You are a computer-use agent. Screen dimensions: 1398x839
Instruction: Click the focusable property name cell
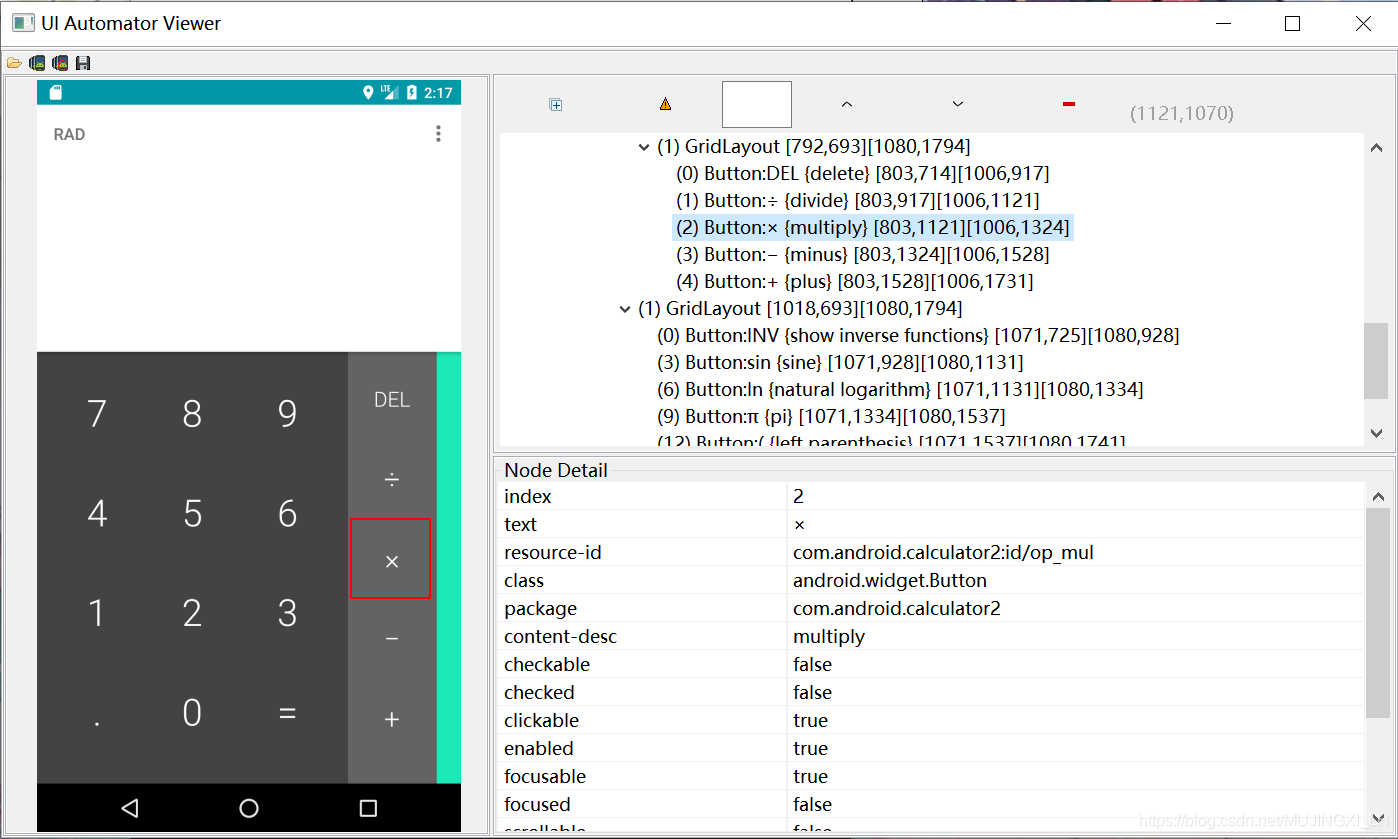pyautogui.click(x=642, y=776)
